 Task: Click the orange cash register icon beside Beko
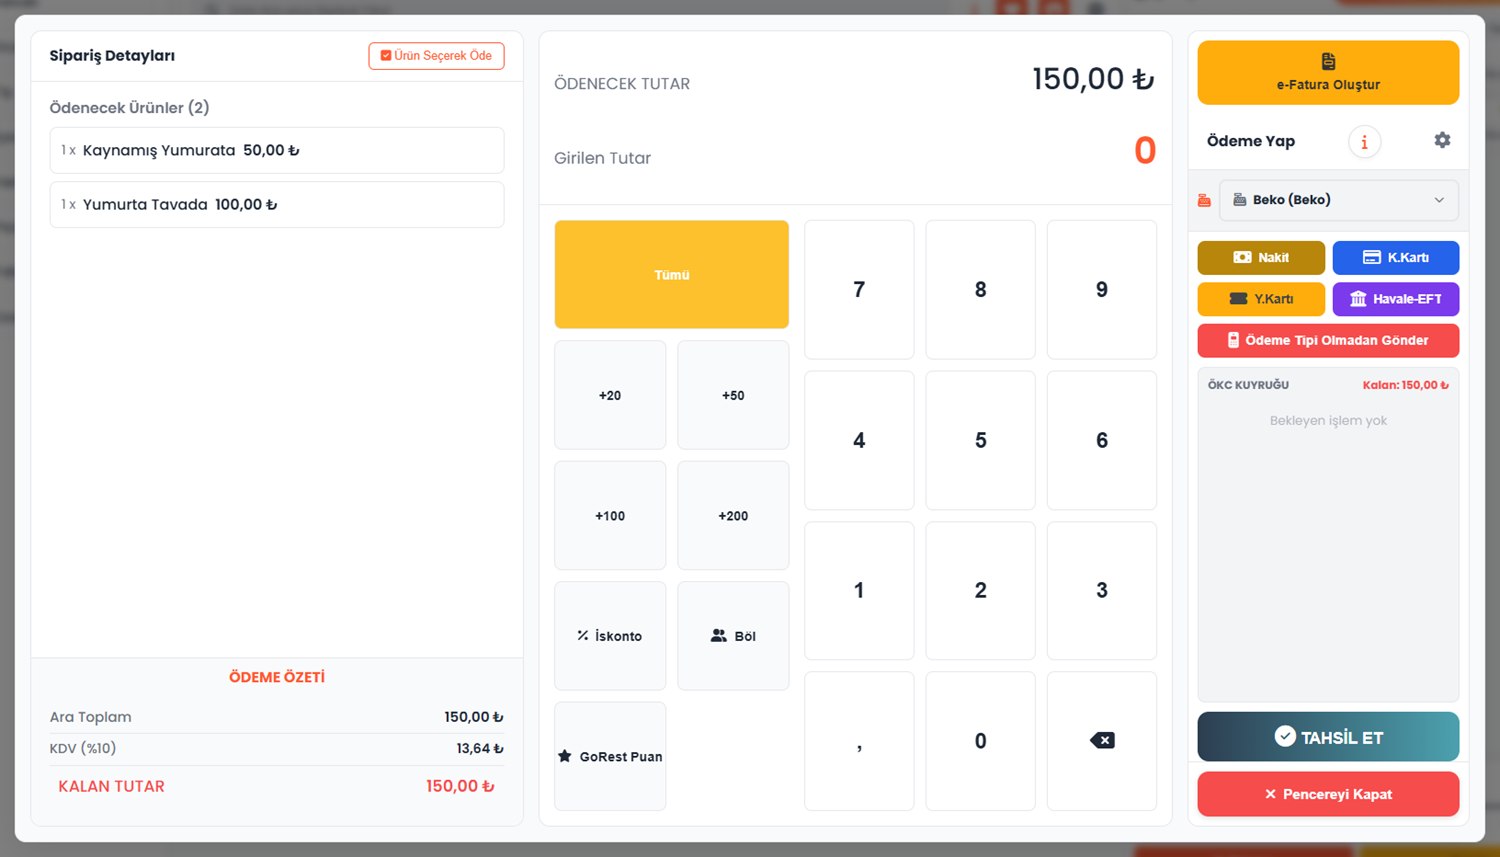tap(1204, 200)
